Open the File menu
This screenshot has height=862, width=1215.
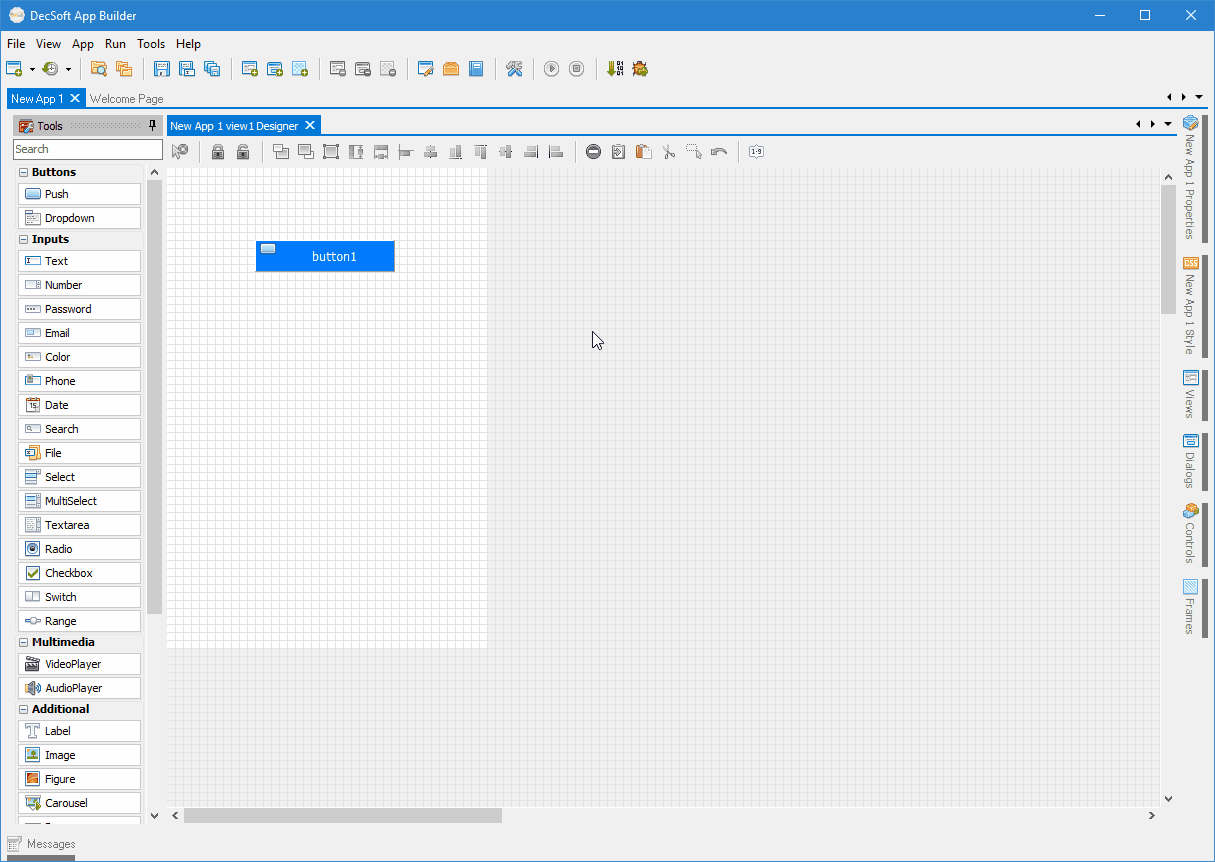click(16, 44)
